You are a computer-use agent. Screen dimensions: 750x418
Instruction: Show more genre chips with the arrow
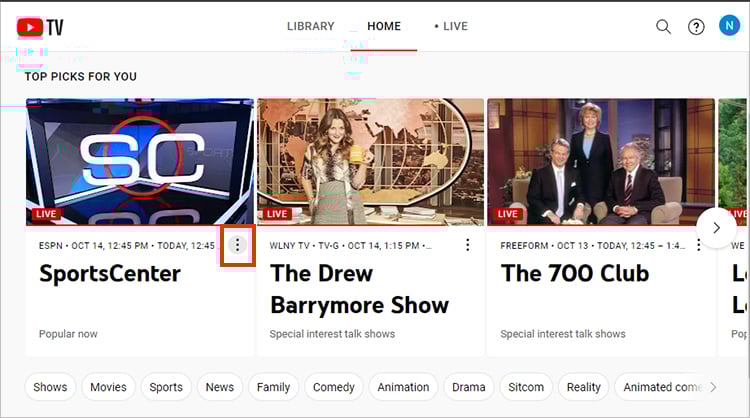(x=713, y=387)
